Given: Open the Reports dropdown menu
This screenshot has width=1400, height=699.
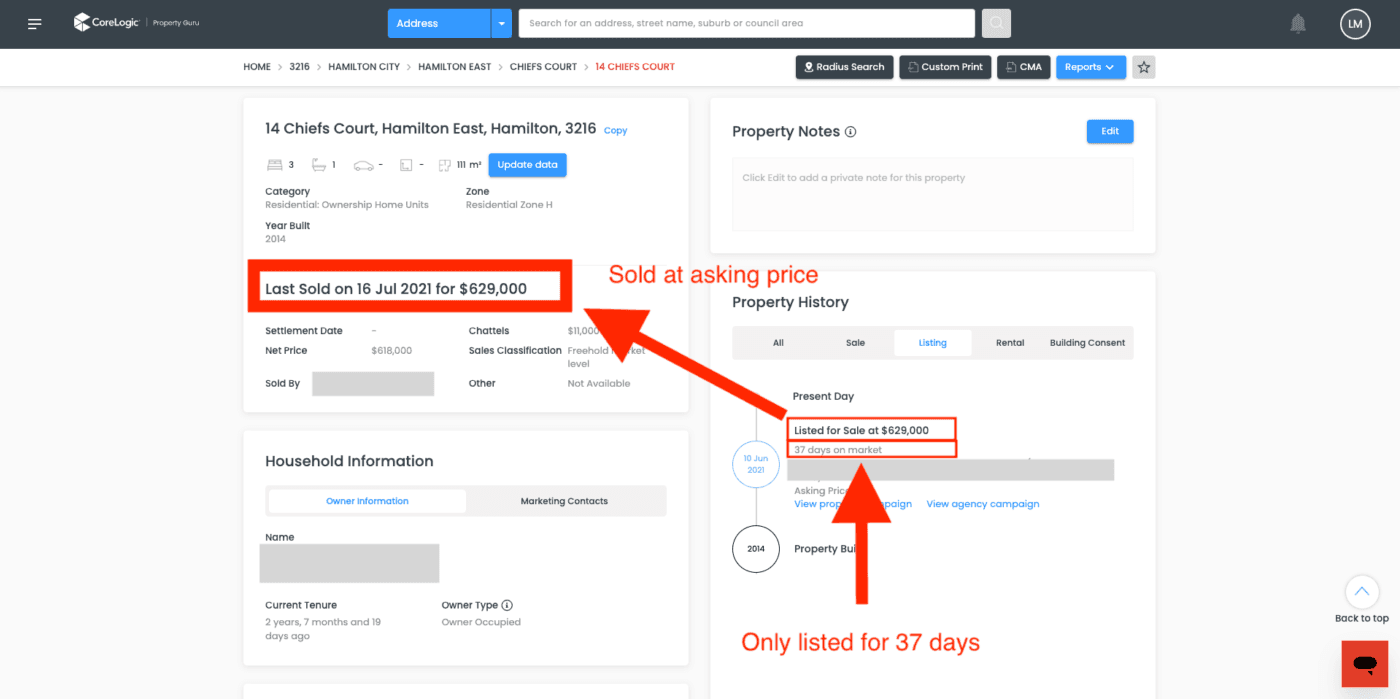Looking at the screenshot, I should [x=1090, y=67].
